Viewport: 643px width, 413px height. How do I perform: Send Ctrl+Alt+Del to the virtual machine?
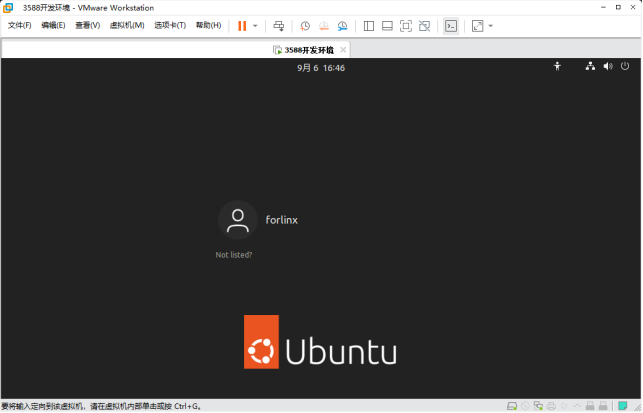tap(279, 26)
